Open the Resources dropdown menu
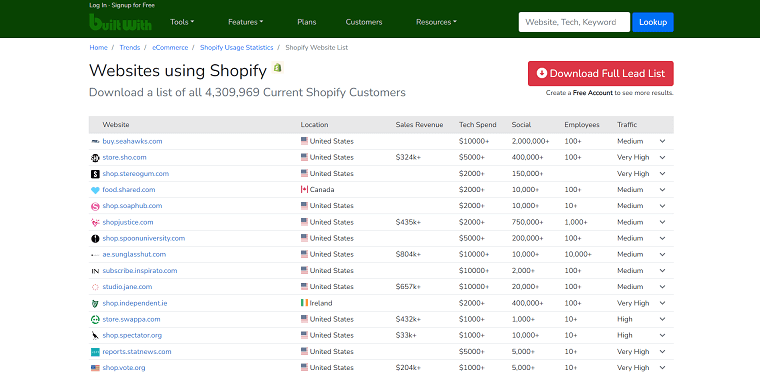Screen dimensions: 760x372 pyautogui.click(x=436, y=22)
